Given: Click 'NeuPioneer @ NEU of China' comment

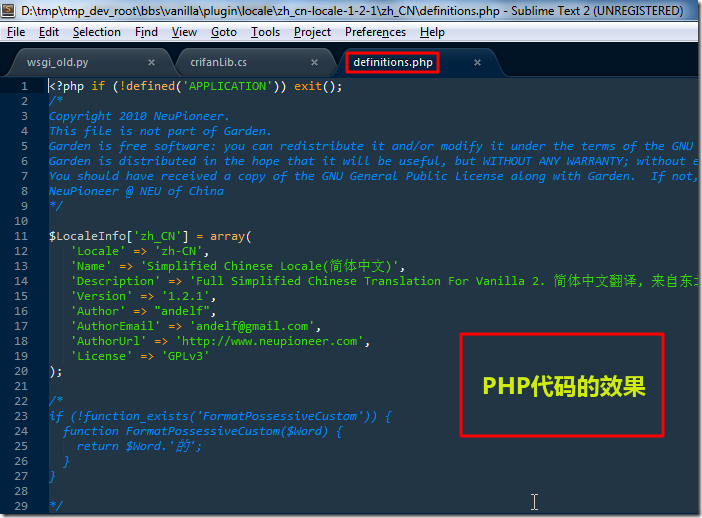Looking at the screenshot, I should click(x=136, y=191).
